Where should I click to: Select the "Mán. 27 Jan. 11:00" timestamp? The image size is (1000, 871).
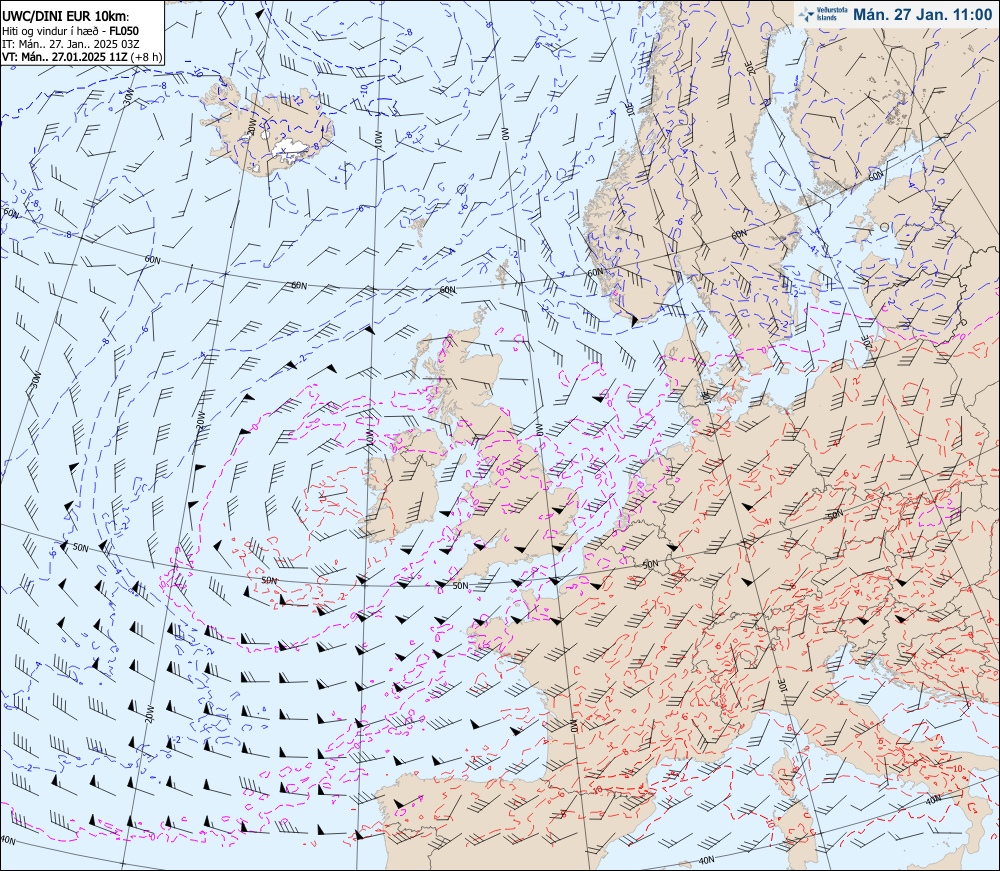coord(922,15)
